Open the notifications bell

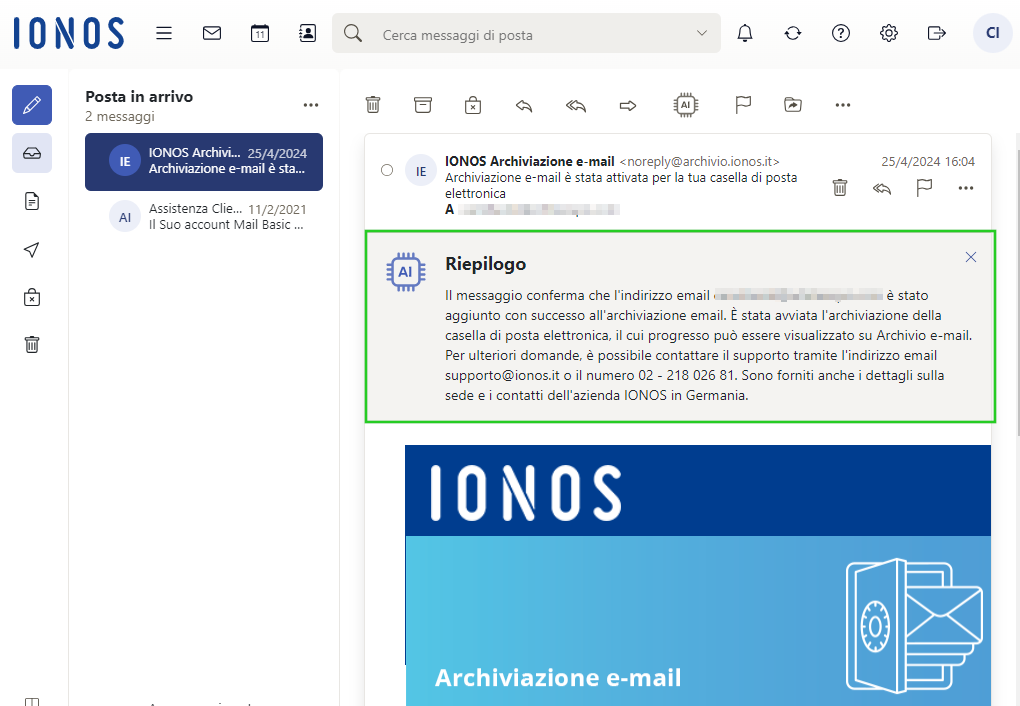click(745, 33)
